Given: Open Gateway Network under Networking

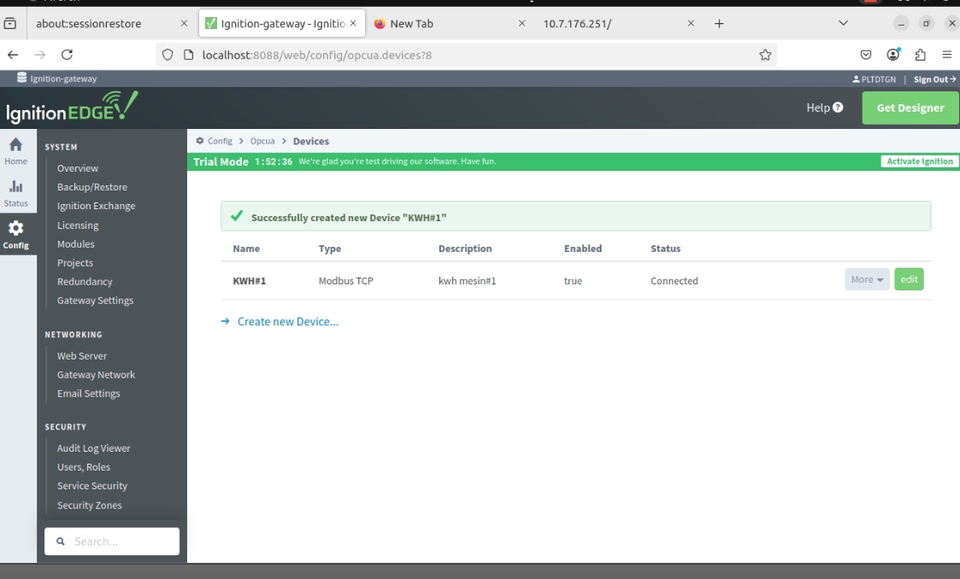Looking at the screenshot, I should click(x=96, y=375).
